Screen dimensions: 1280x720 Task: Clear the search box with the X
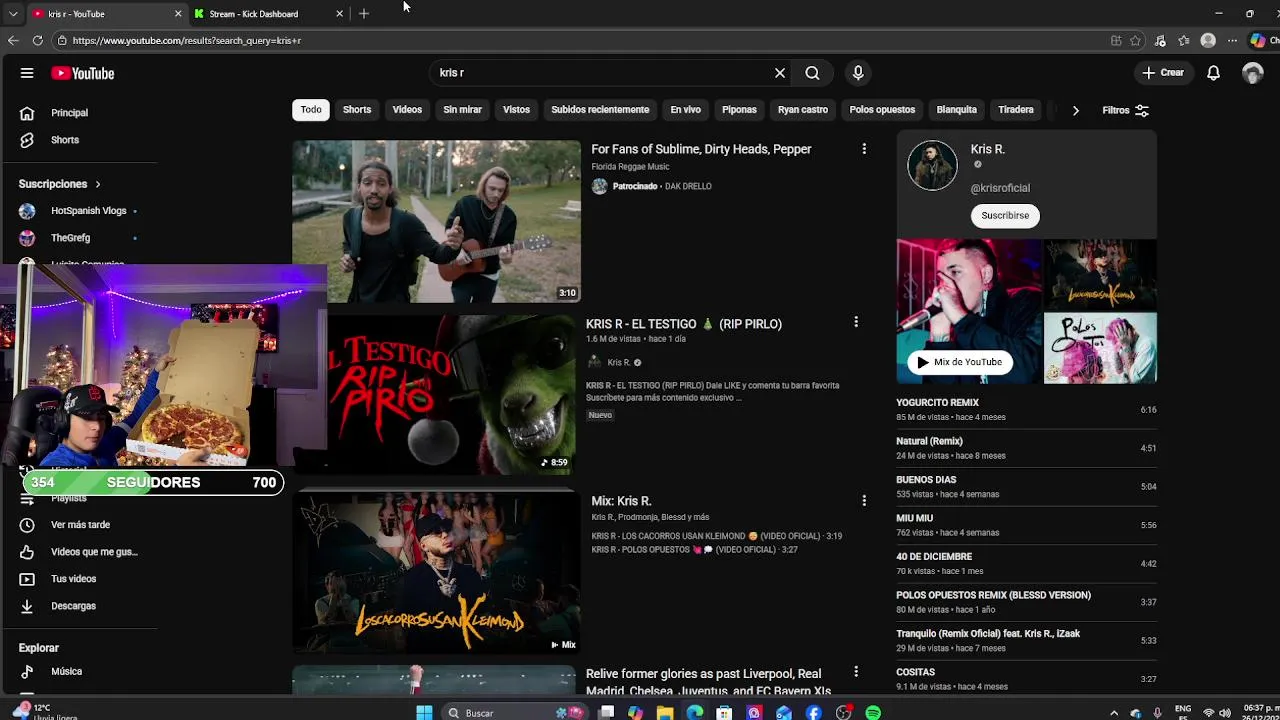(780, 73)
